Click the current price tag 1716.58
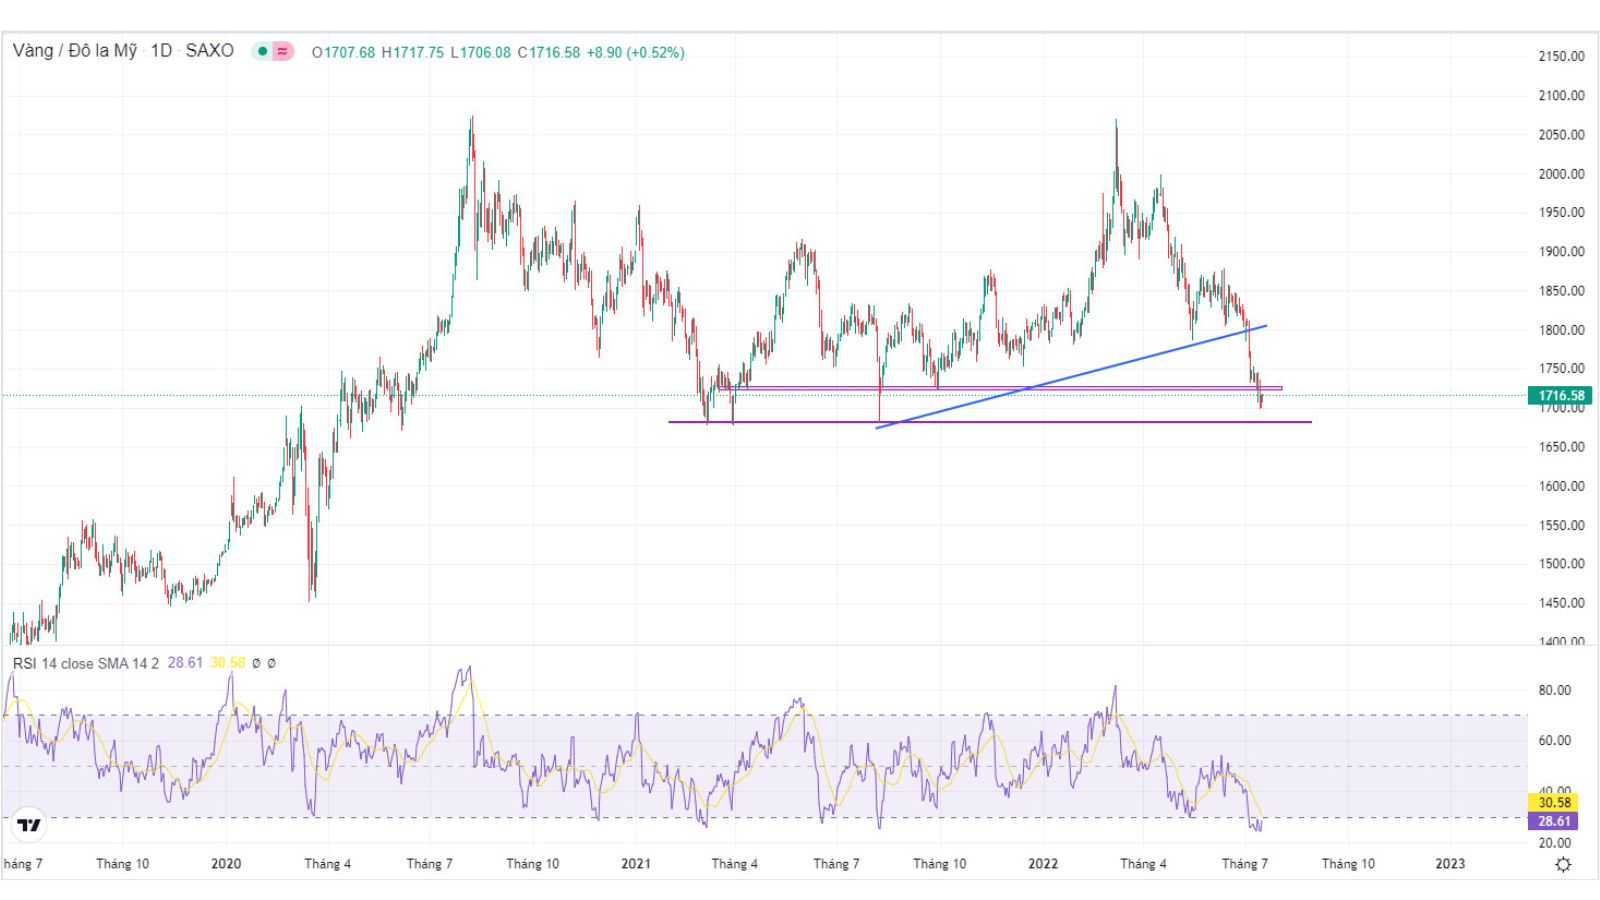Image resolution: width=1600 pixels, height=900 pixels. point(1561,396)
